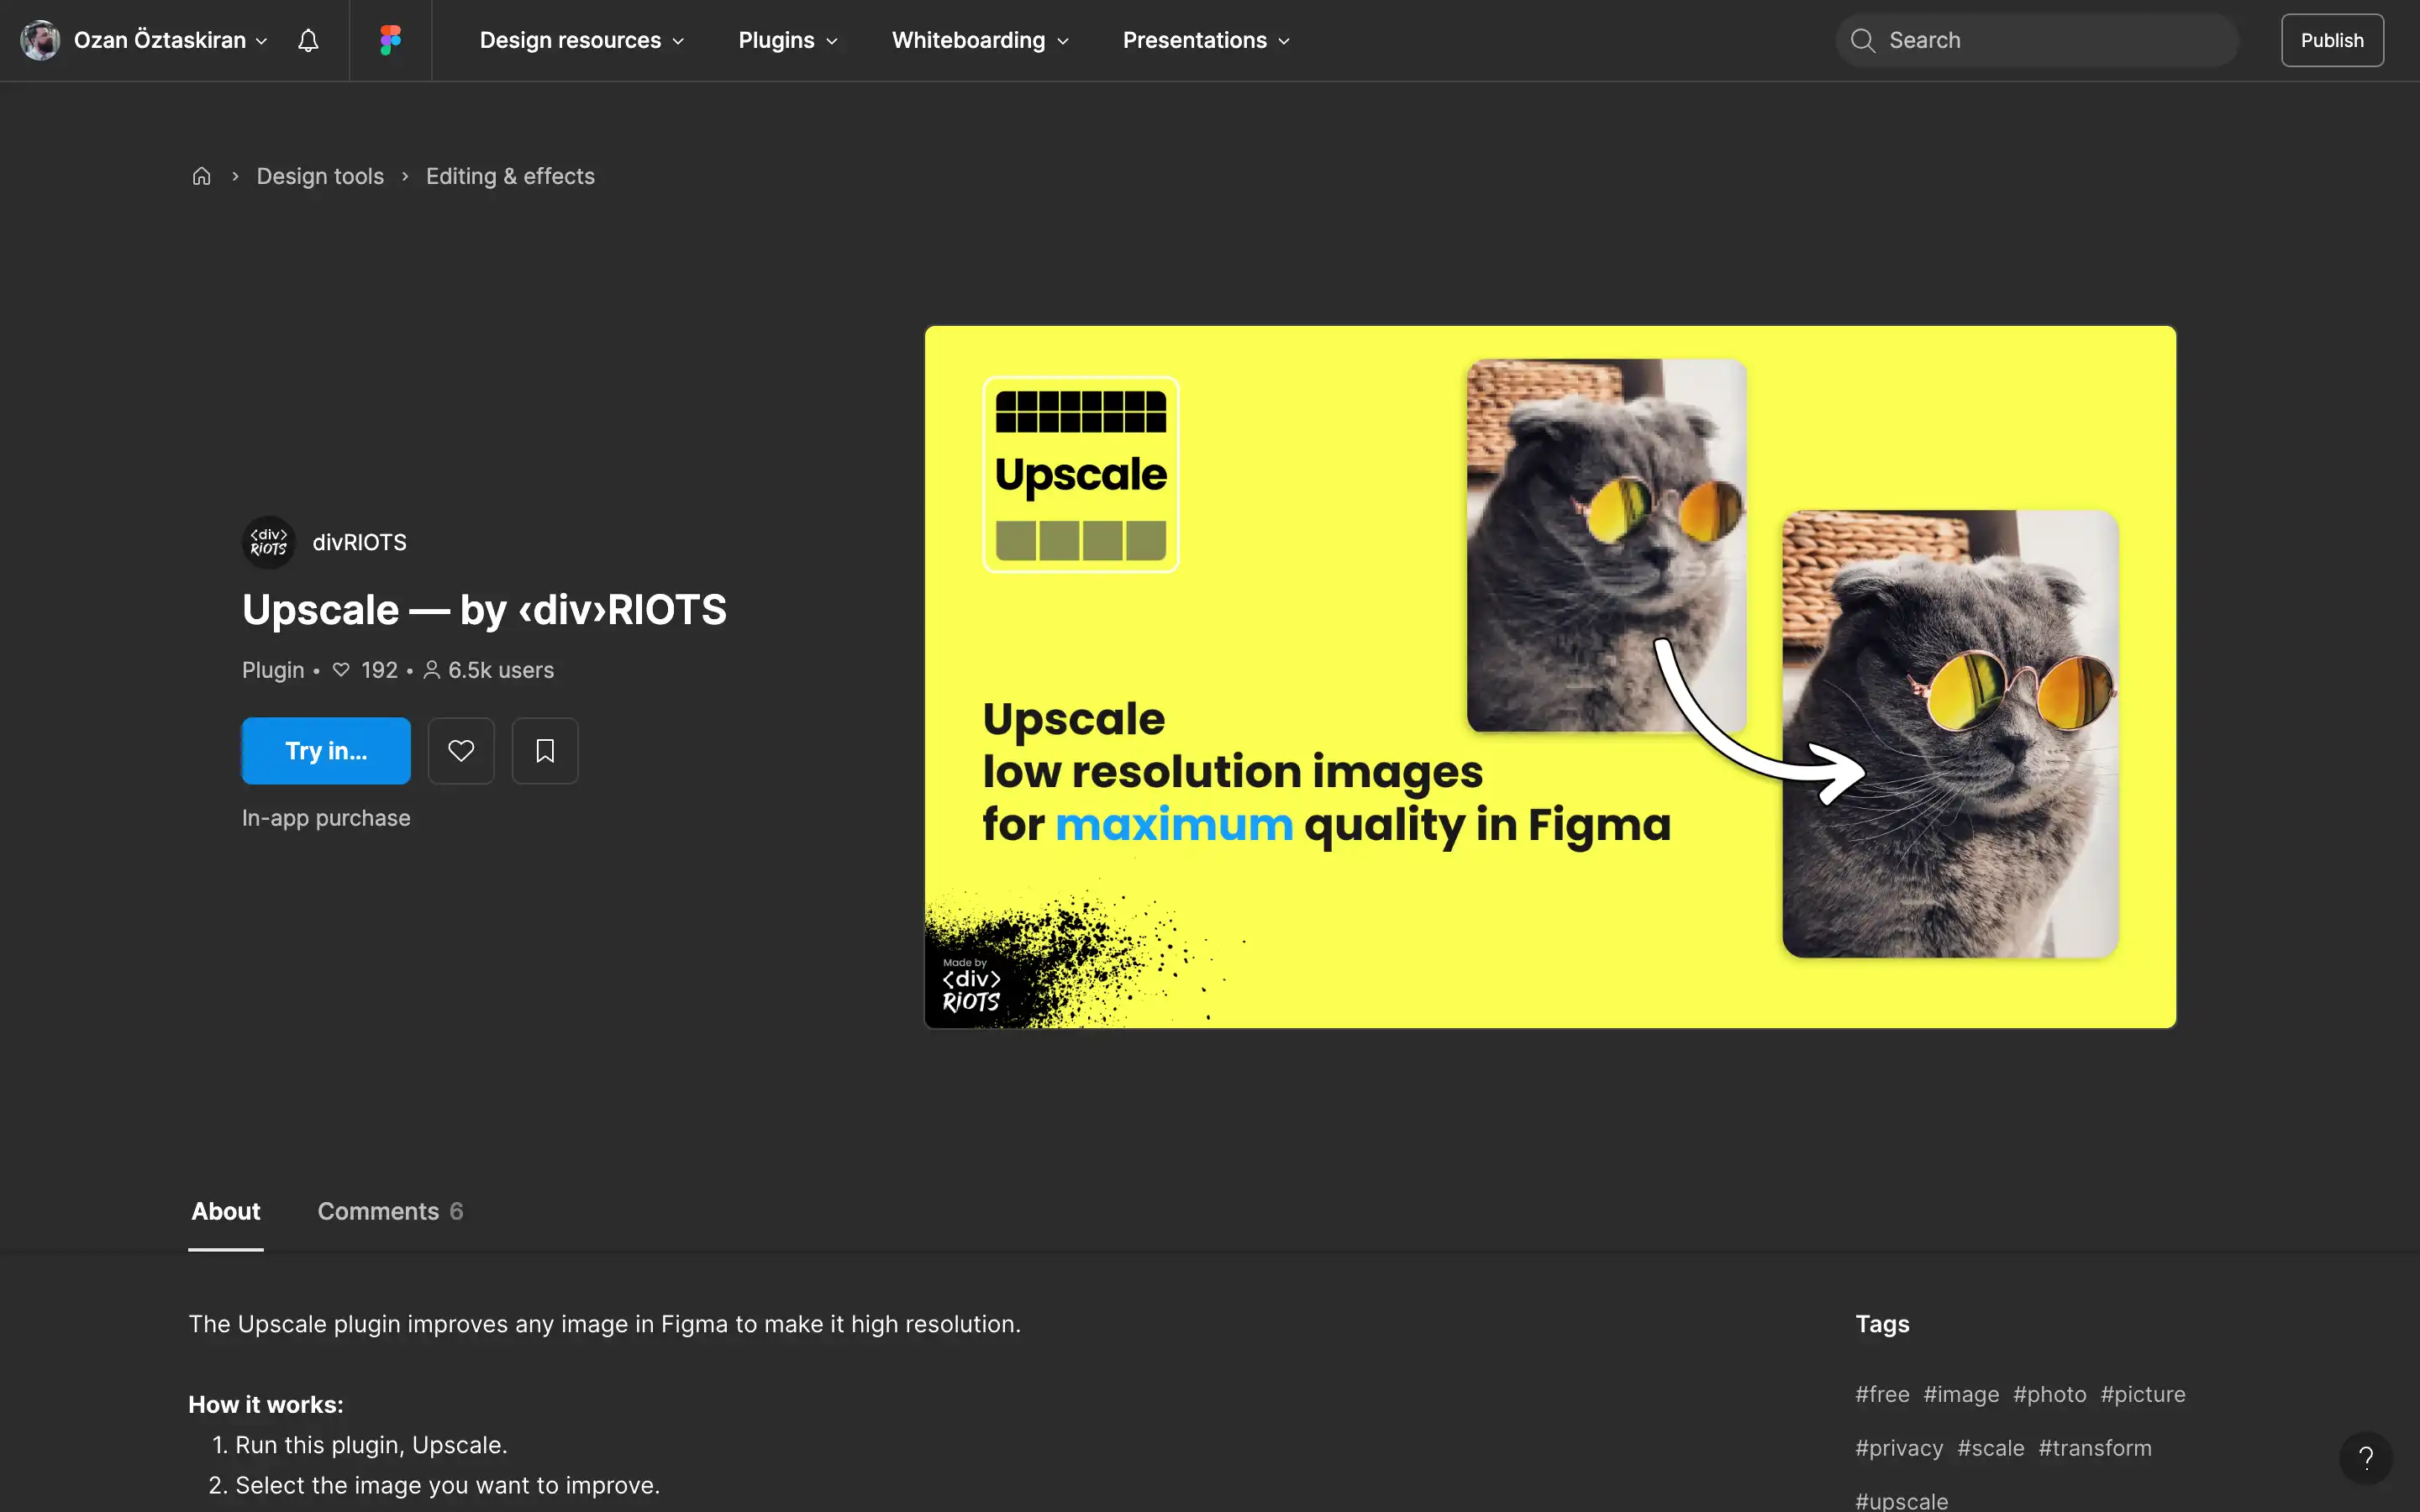Screen dimensions: 2420x1512
Task: Toggle the like heart button
Action: 461,750
